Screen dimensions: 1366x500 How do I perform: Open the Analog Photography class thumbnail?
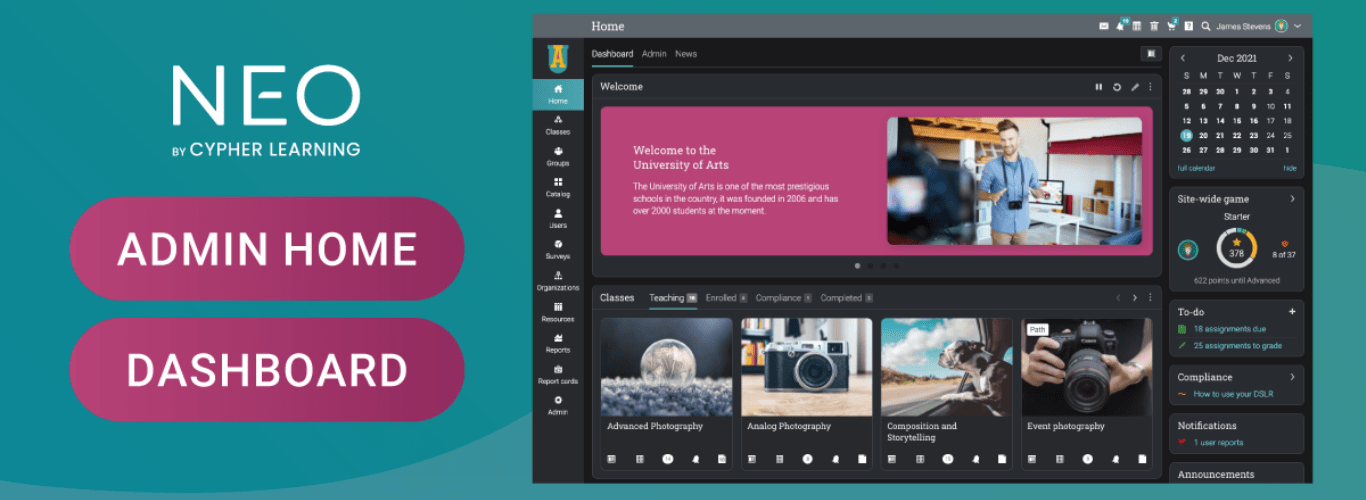[806, 367]
